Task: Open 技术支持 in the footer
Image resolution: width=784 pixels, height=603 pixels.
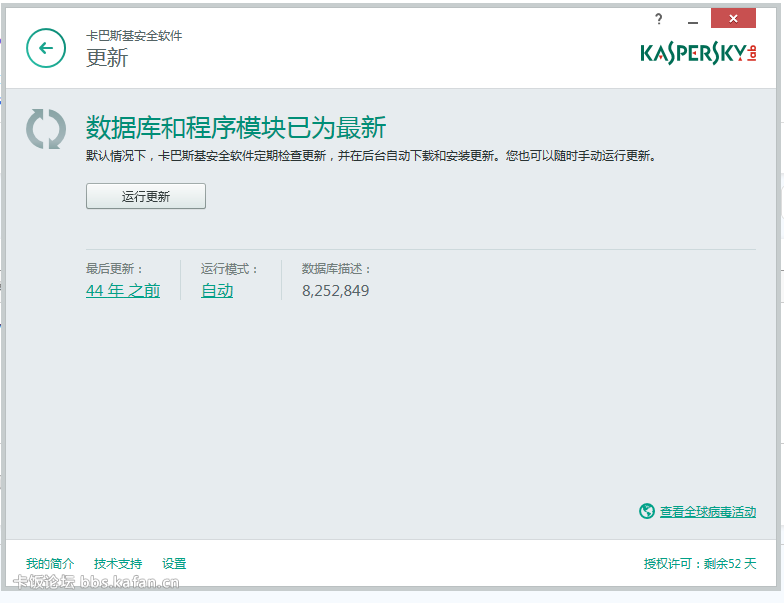Action: pyautogui.click(x=118, y=564)
